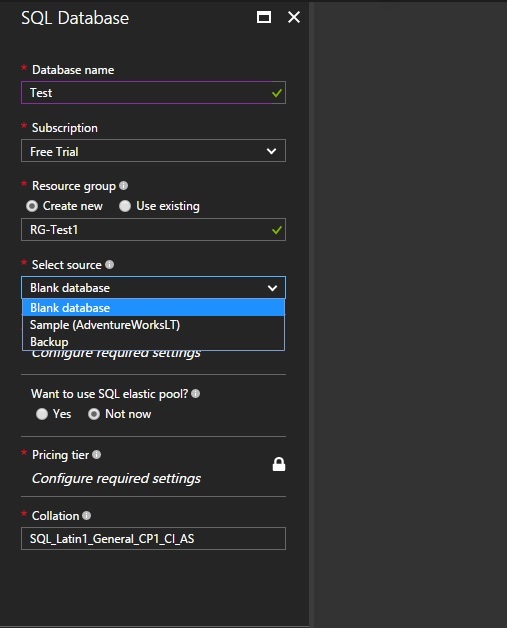
Task: Select the Use existing radio button
Action: pyautogui.click(x=125, y=206)
